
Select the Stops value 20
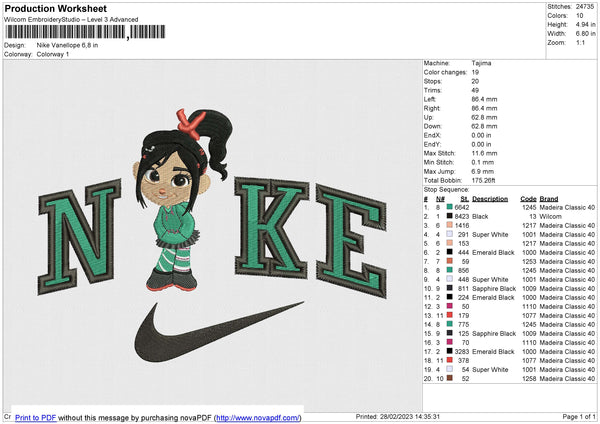tap(475, 81)
